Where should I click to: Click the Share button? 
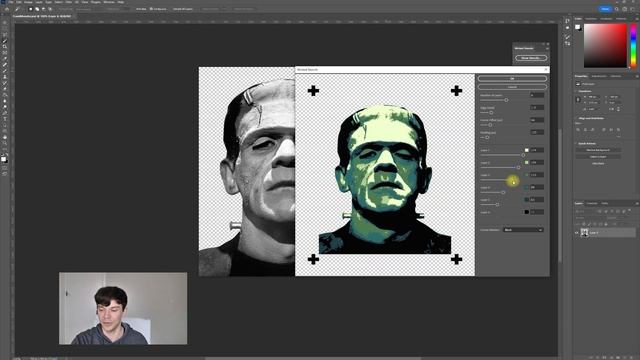pyautogui.click(x=605, y=9)
